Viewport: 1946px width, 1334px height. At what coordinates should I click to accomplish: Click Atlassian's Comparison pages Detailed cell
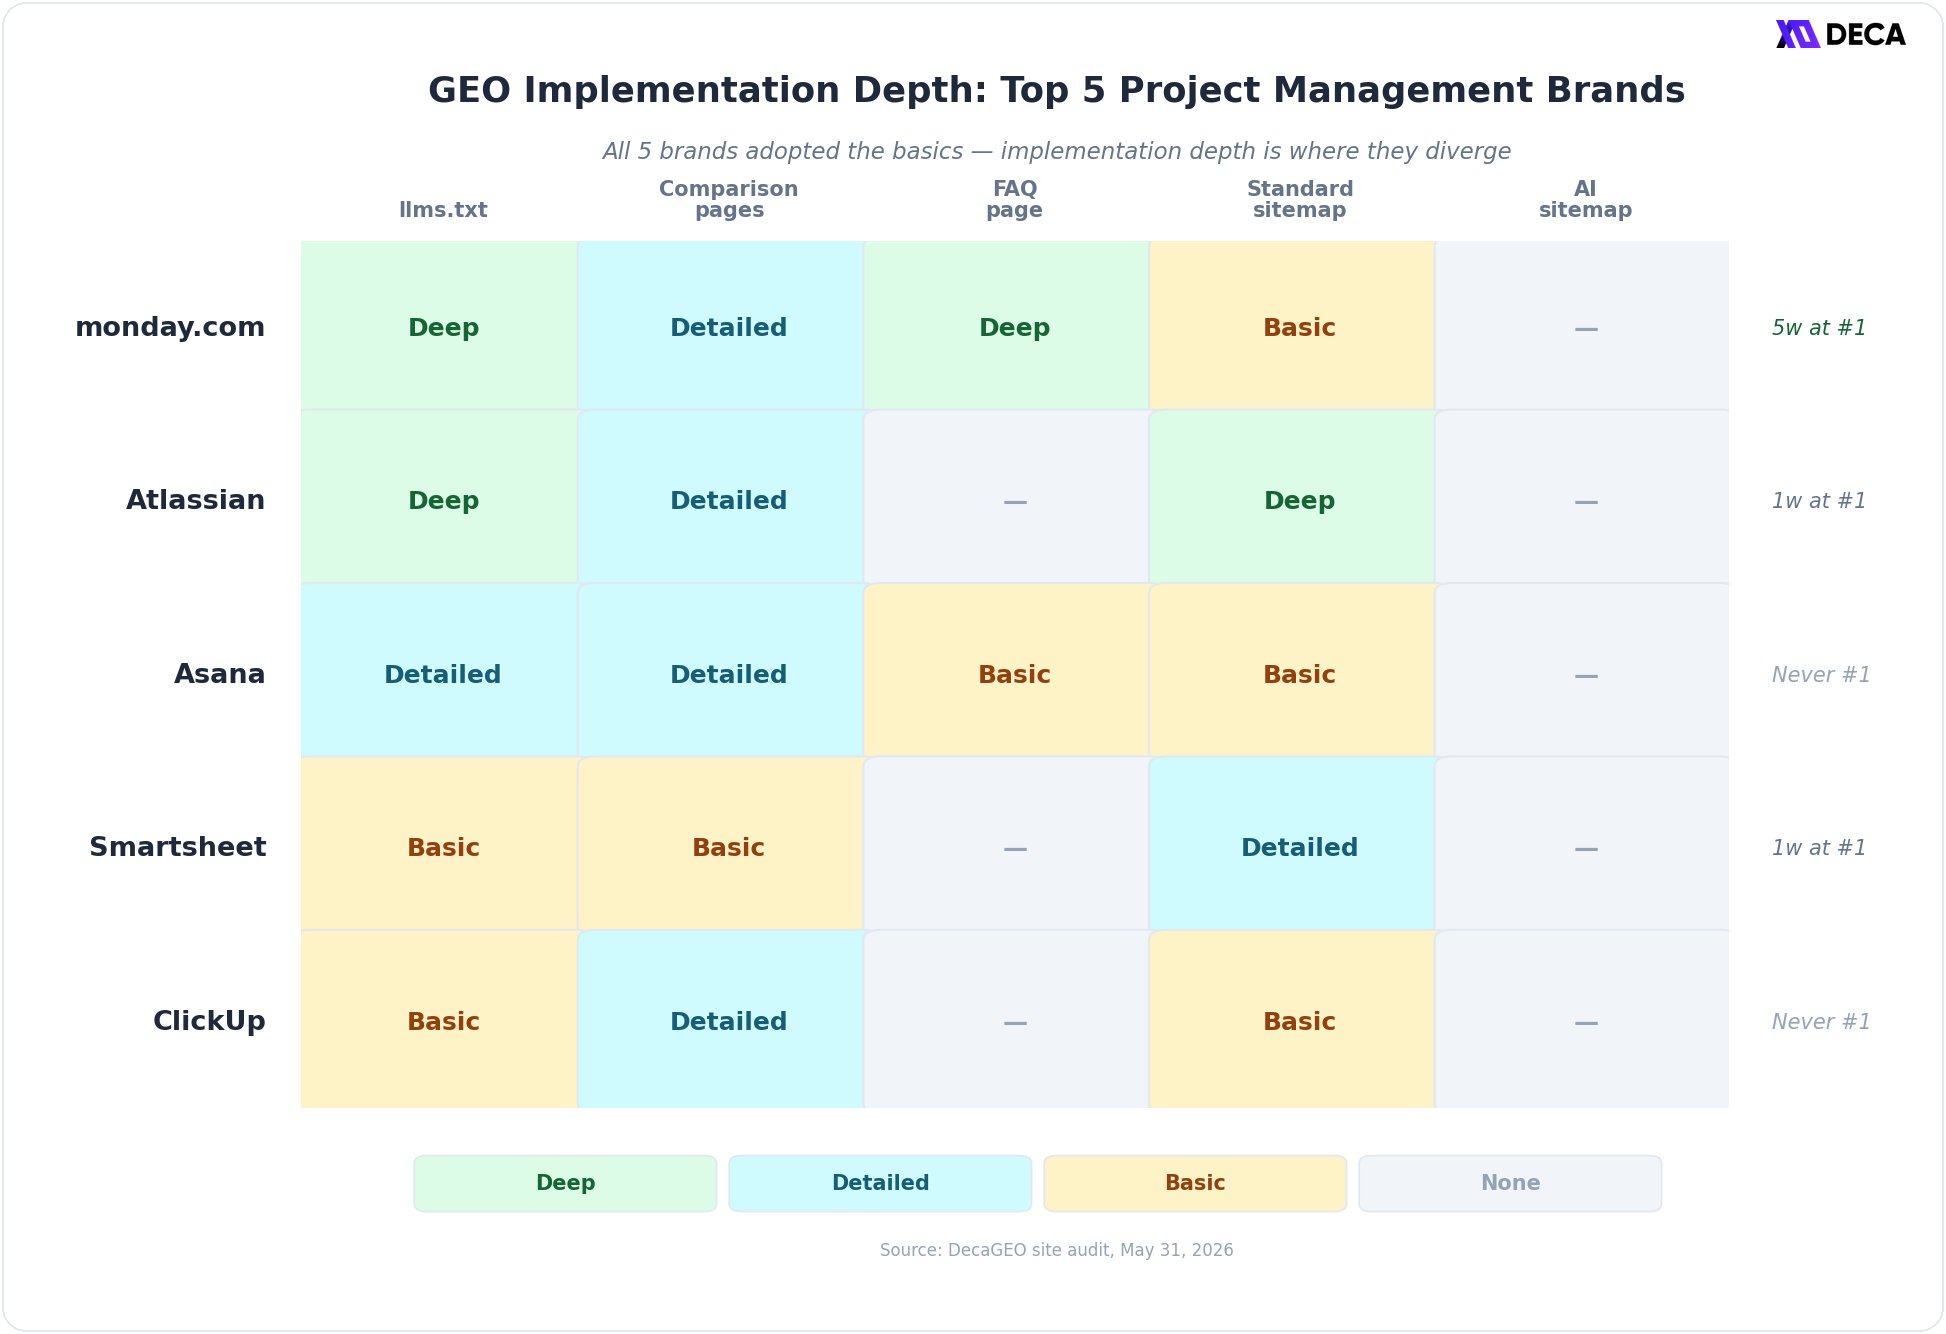tap(722, 497)
